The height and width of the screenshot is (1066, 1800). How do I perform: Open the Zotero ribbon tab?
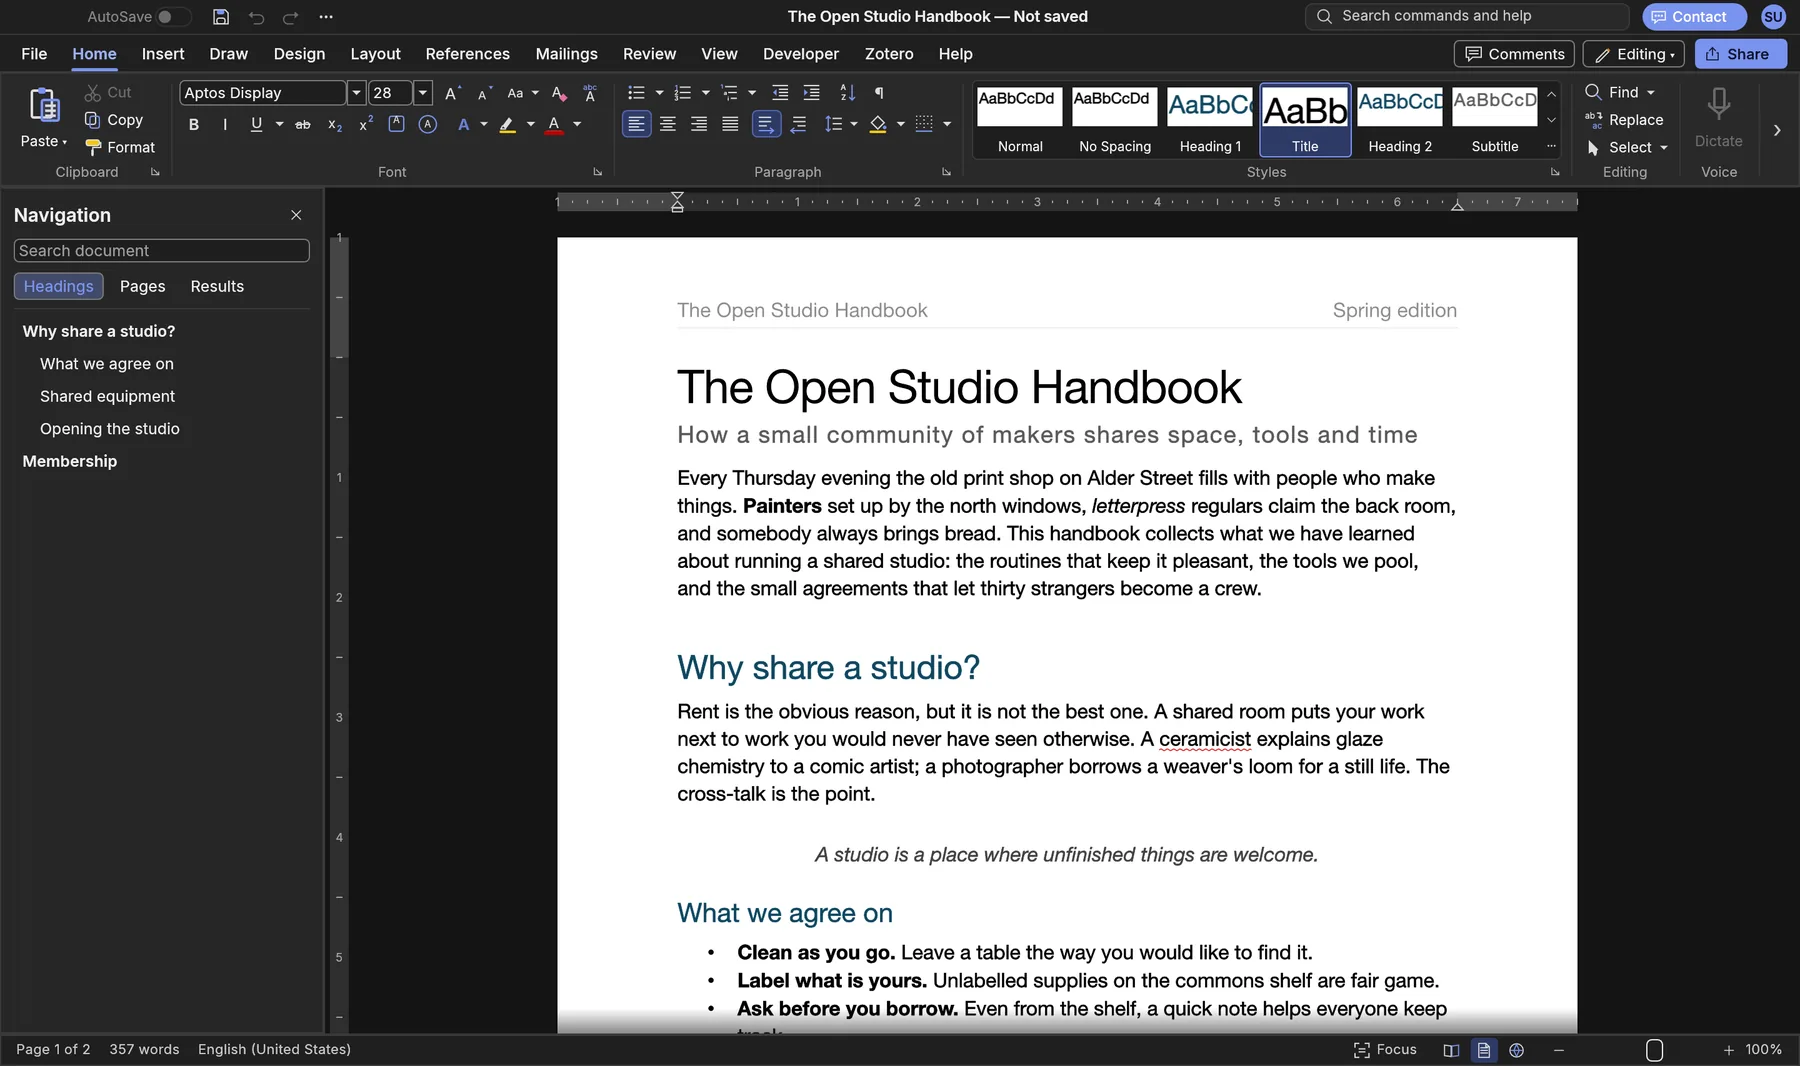889,54
